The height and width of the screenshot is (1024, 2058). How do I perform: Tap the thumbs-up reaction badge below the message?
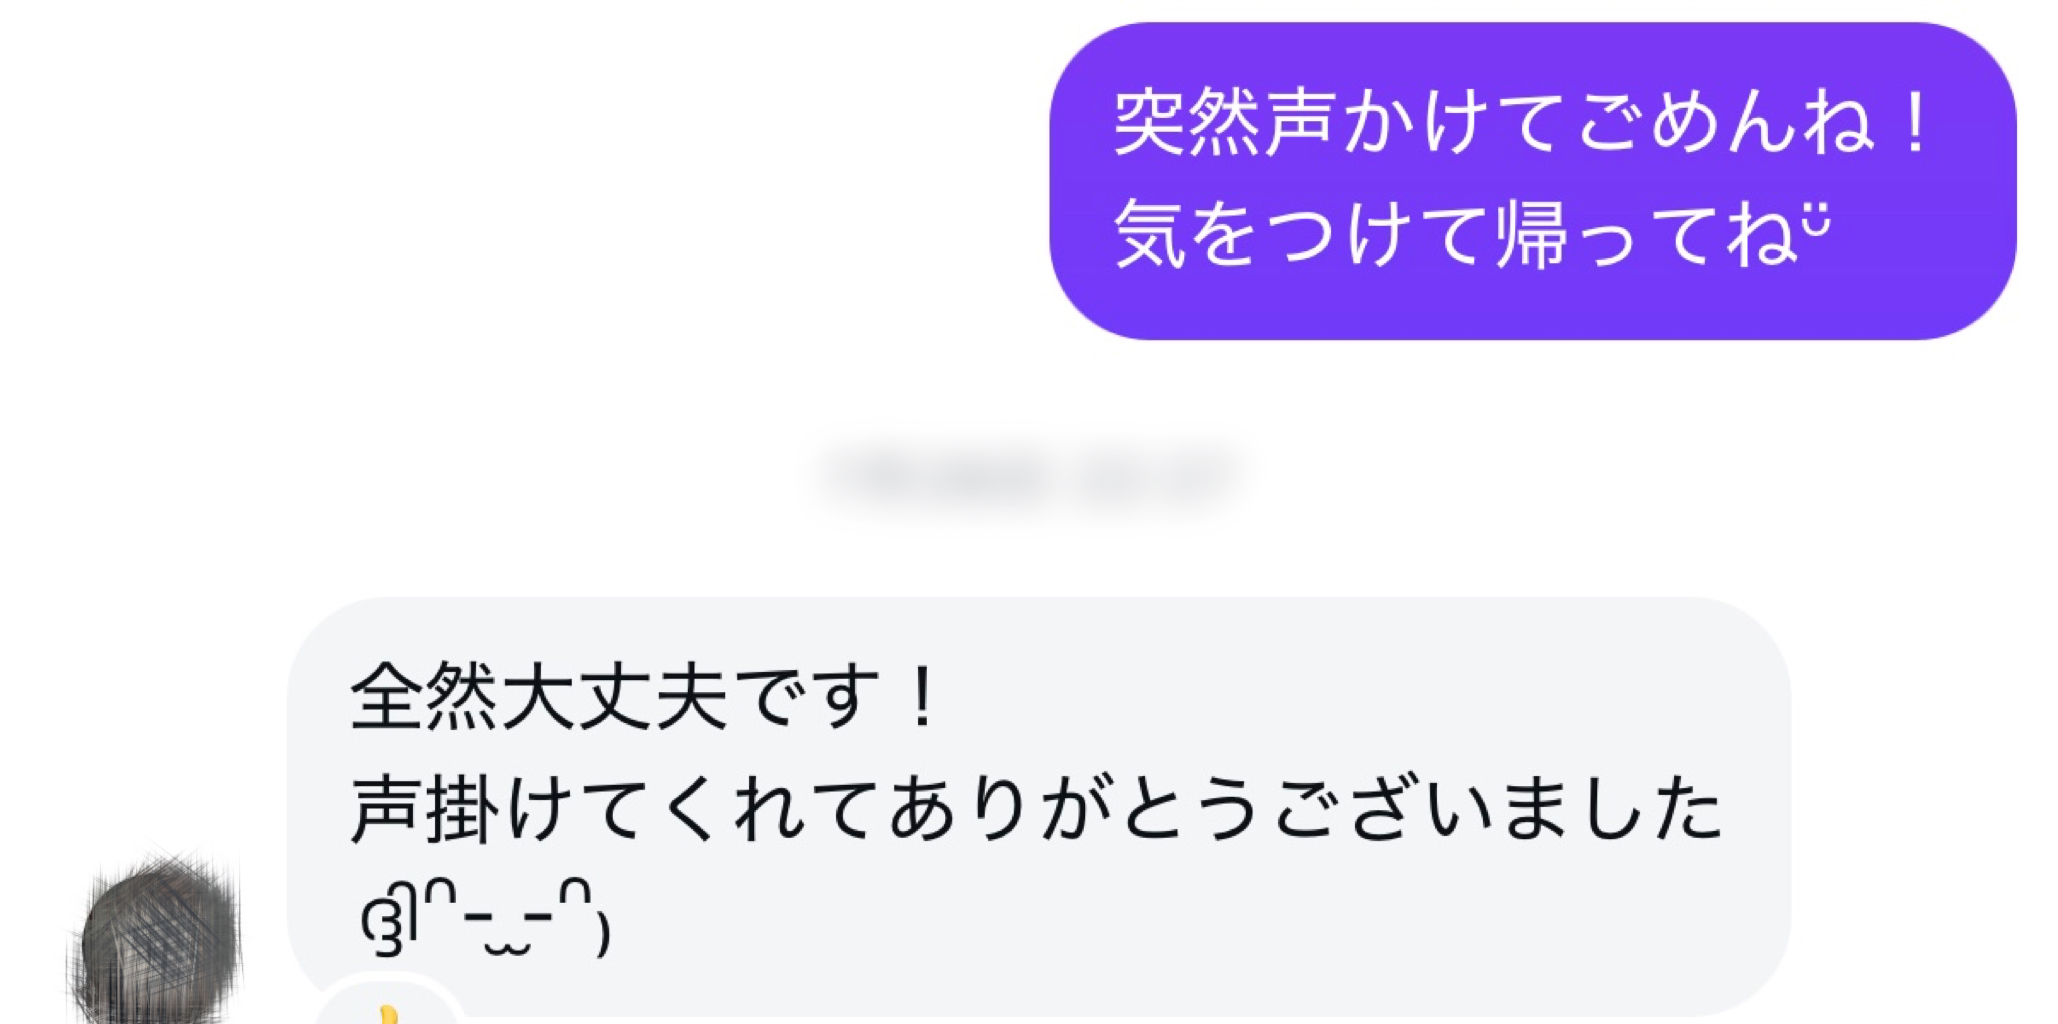pyautogui.click(x=389, y=1003)
